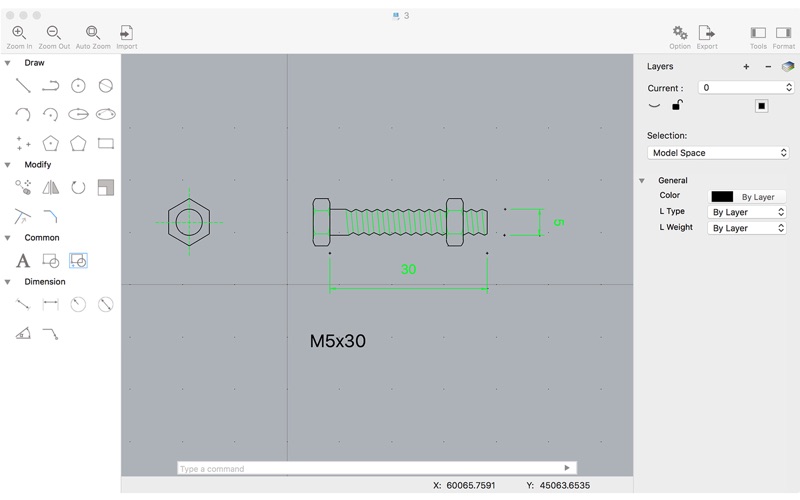
Task: Click the Zoom Out toolbar button
Action: (54, 37)
